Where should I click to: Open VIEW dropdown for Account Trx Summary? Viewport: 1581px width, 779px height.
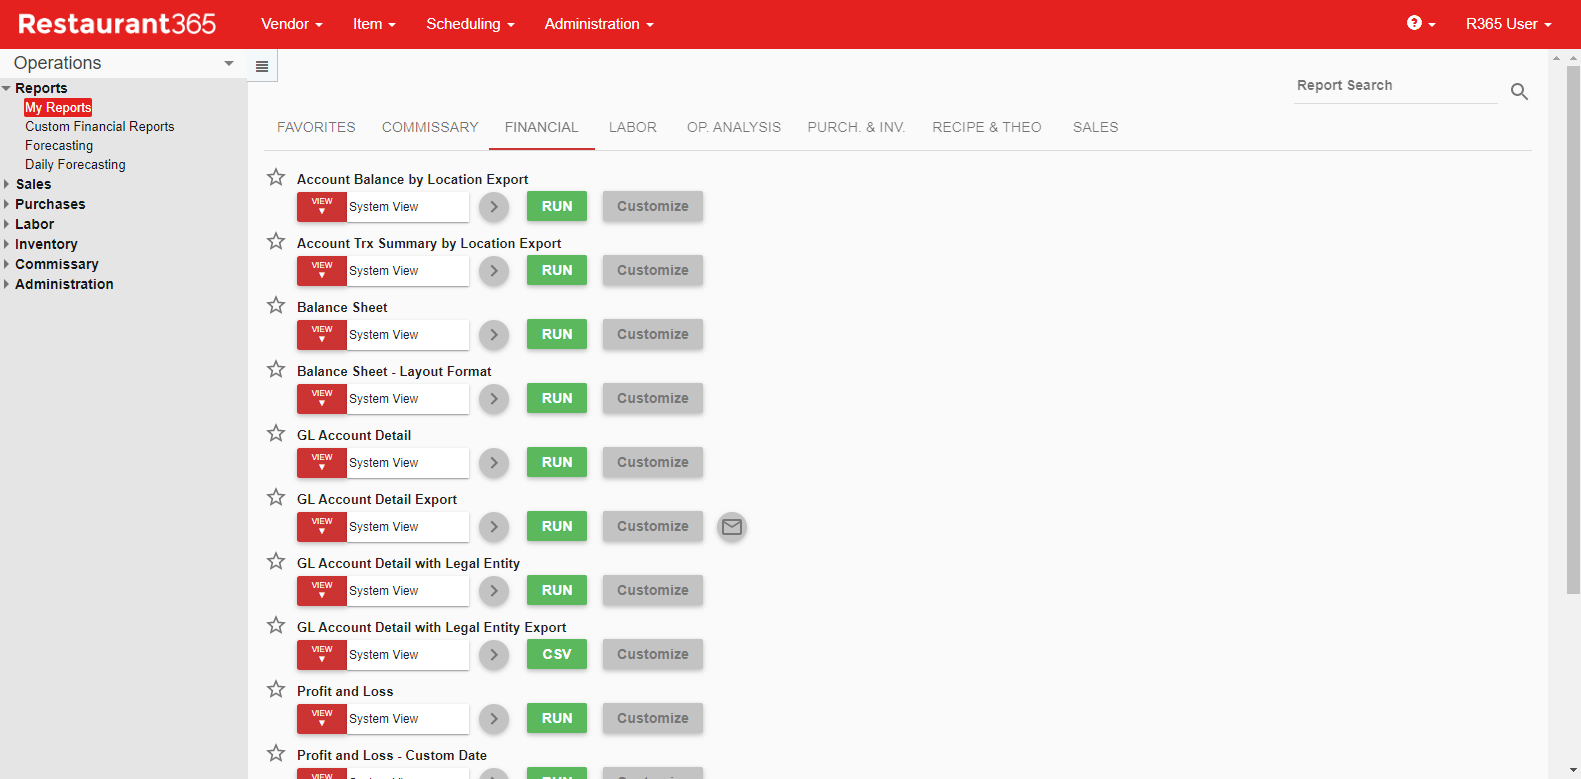click(x=322, y=271)
